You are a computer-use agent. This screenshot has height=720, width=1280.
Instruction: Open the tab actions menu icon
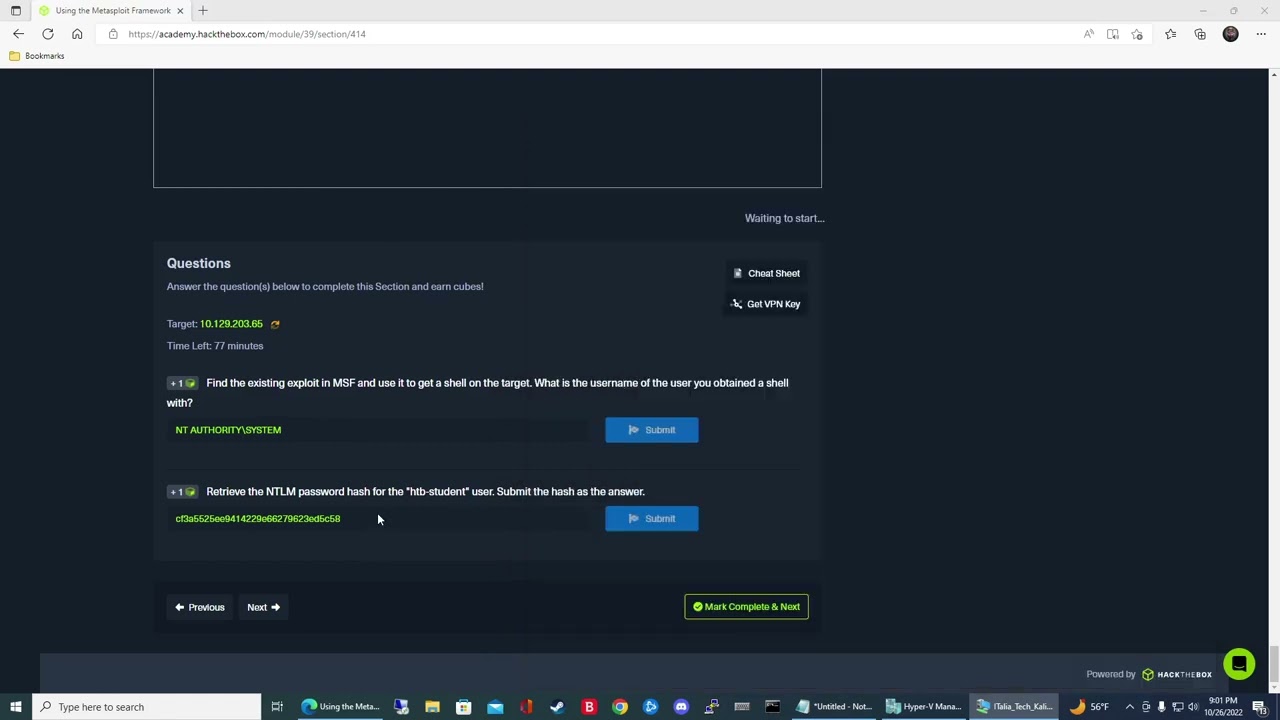click(16, 10)
